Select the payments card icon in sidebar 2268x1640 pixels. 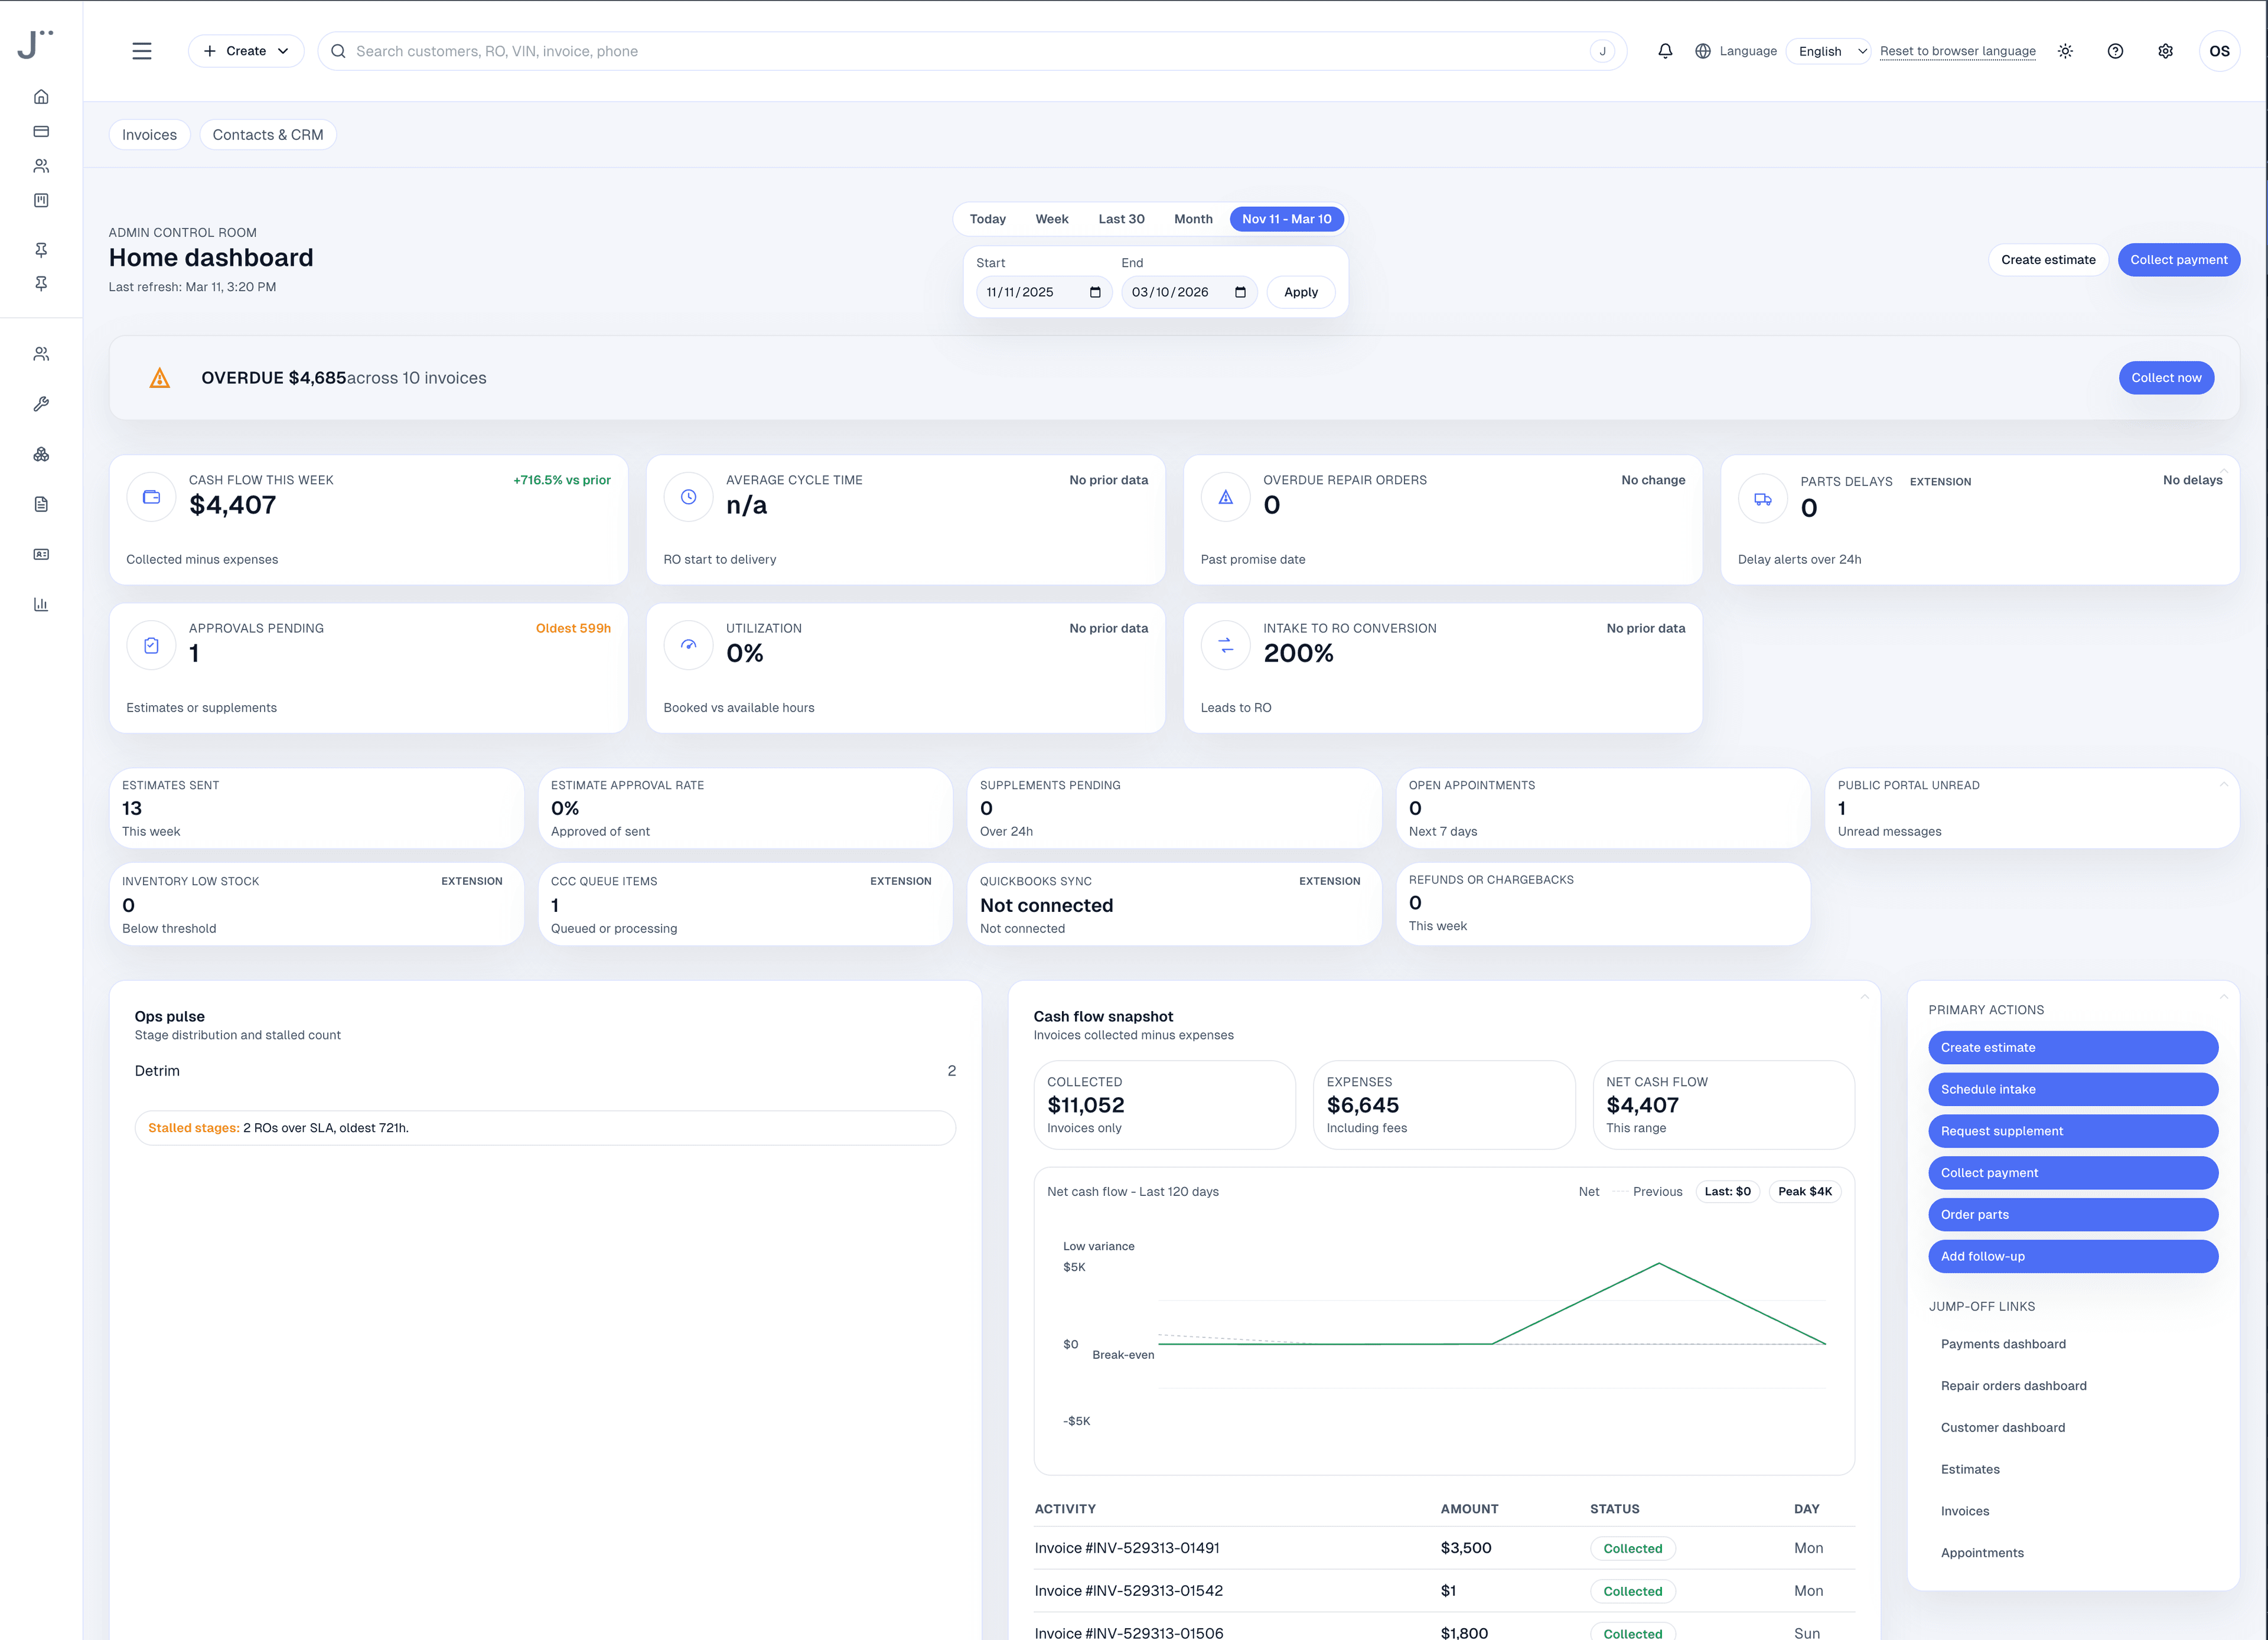(x=41, y=131)
